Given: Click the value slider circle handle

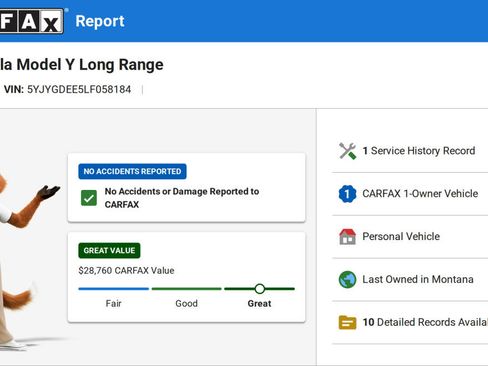Looking at the screenshot, I should tap(260, 289).
